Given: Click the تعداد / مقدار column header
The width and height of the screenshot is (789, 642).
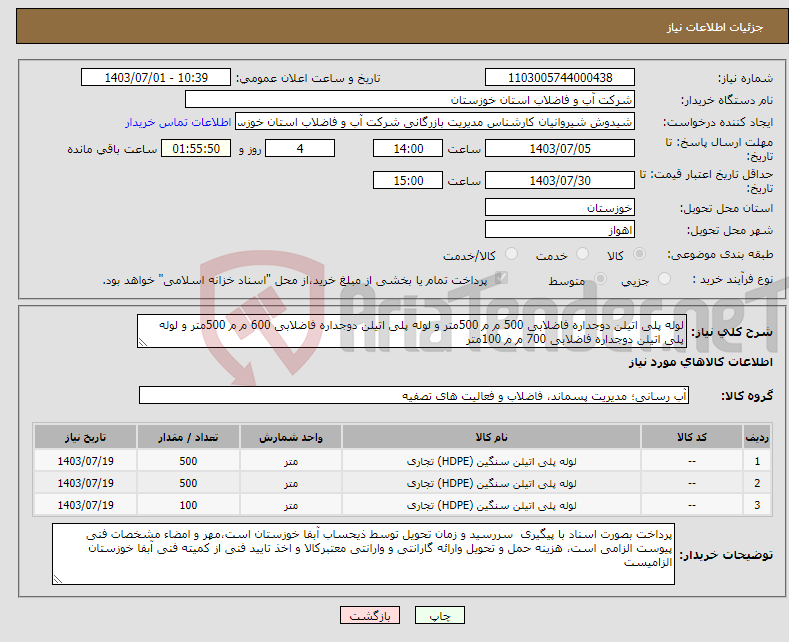Looking at the screenshot, I should tap(188, 437).
